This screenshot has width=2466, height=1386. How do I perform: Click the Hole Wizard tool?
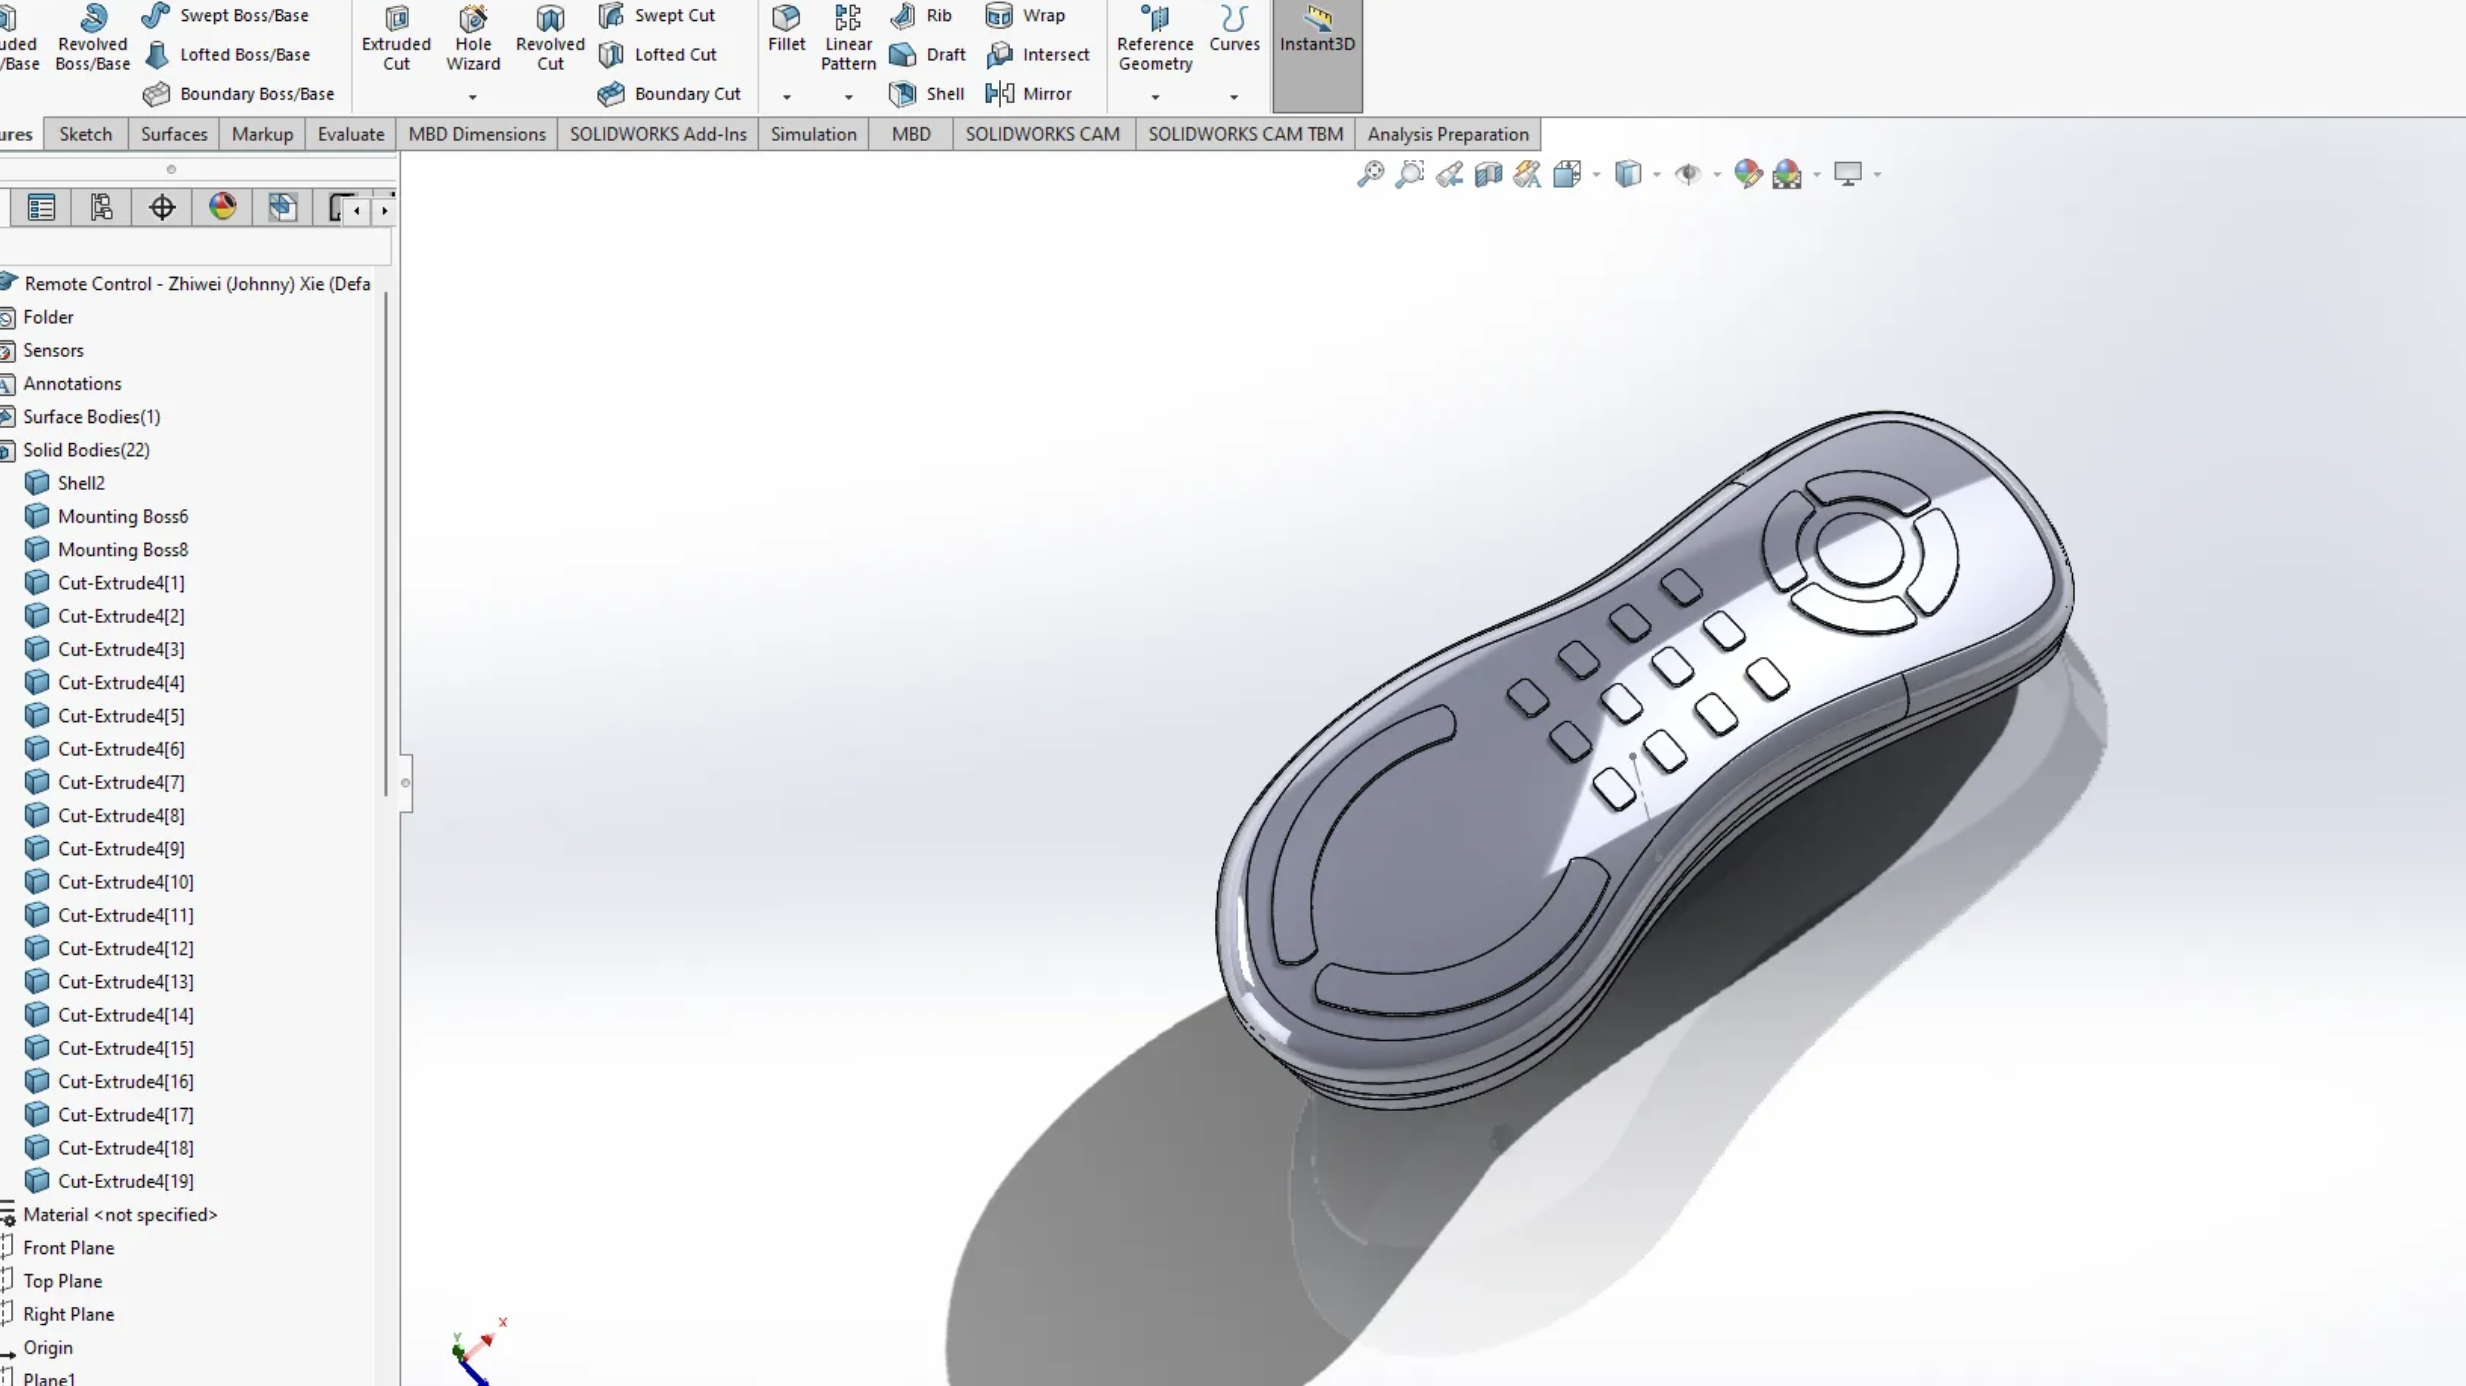click(x=472, y=38)
